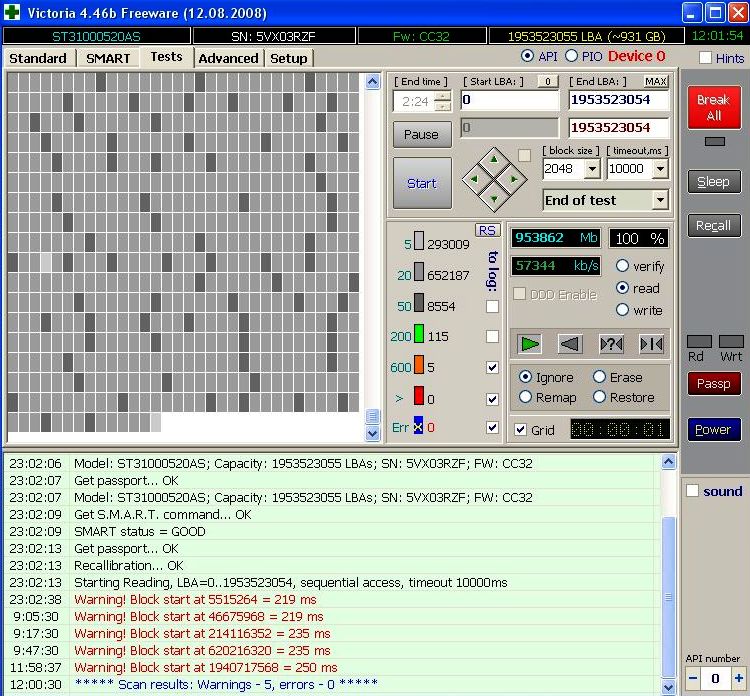The width and height of the screenshot is (750, 696).
Task: Open the timeout ms dropdown
Action: (661, 169)
